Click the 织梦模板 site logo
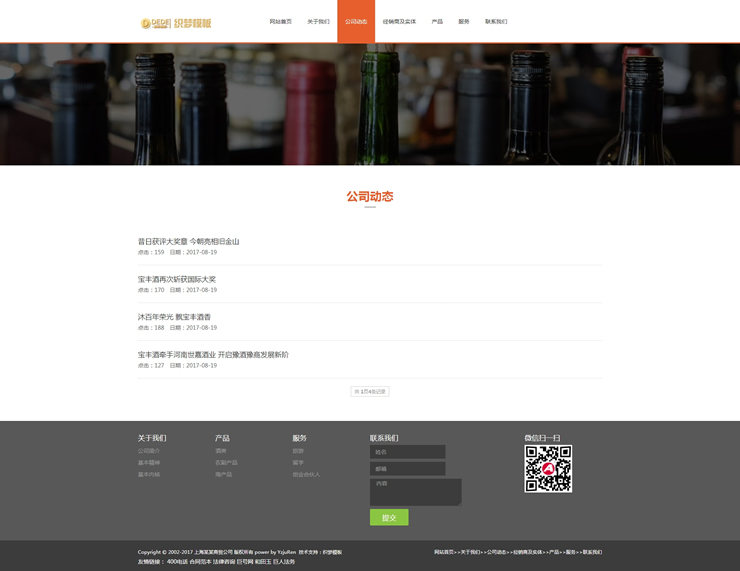 point(176,22)
